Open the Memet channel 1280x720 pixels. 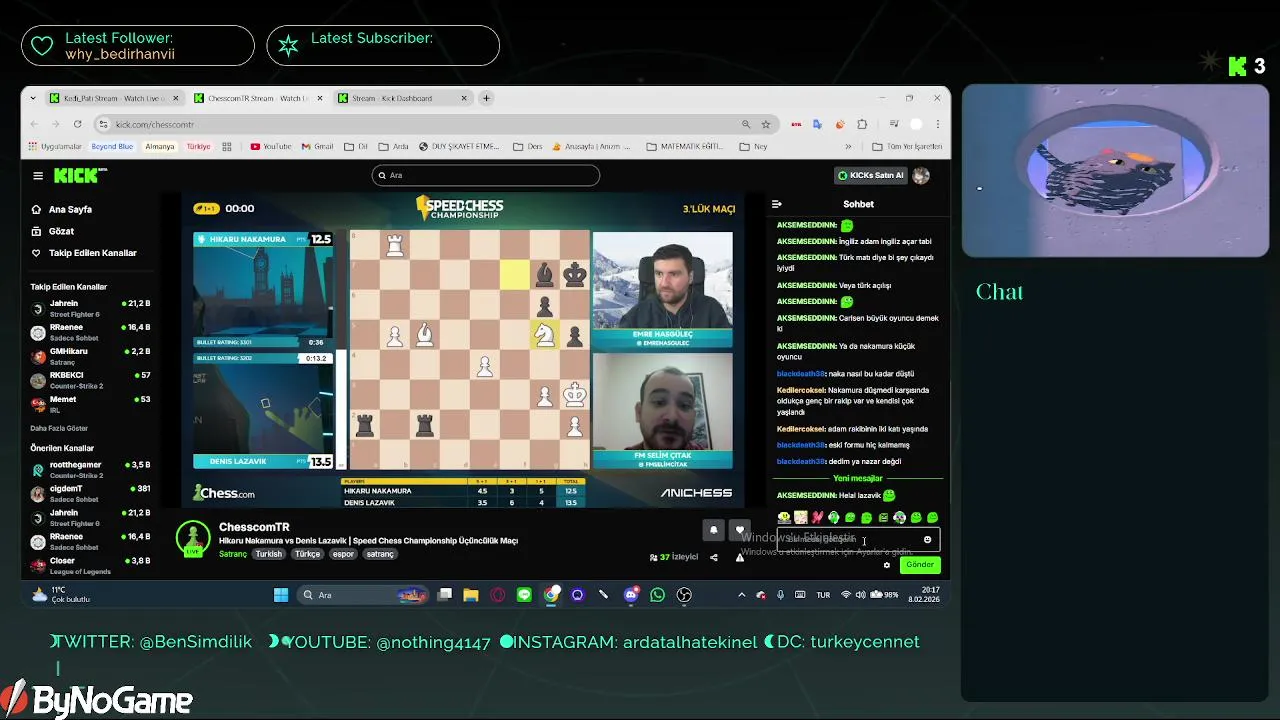(90, 403)
